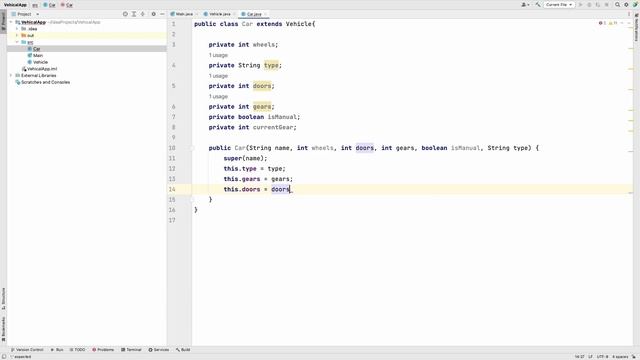
Task: Open the Run tool window
Action: pyautogui.click(x=57, y=350)
